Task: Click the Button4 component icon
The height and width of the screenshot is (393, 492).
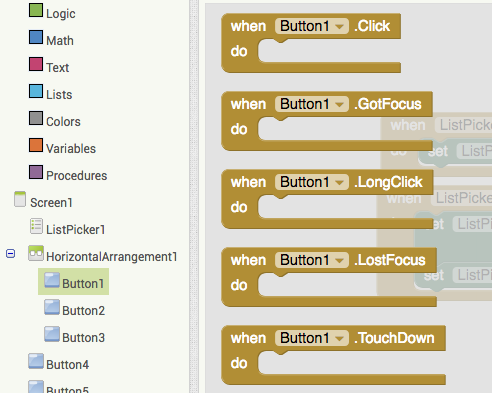Action: (x=36, y=361)
